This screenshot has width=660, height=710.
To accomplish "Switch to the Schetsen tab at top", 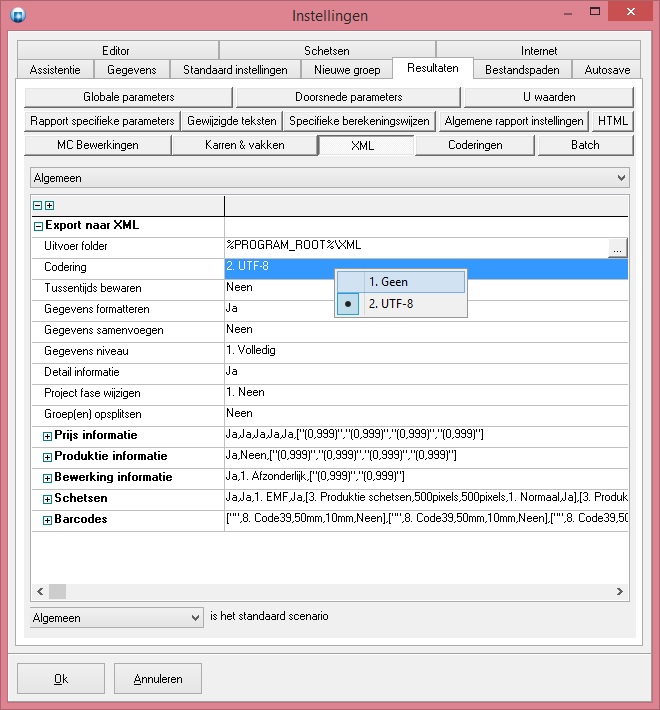I will [x=327, y=51].
